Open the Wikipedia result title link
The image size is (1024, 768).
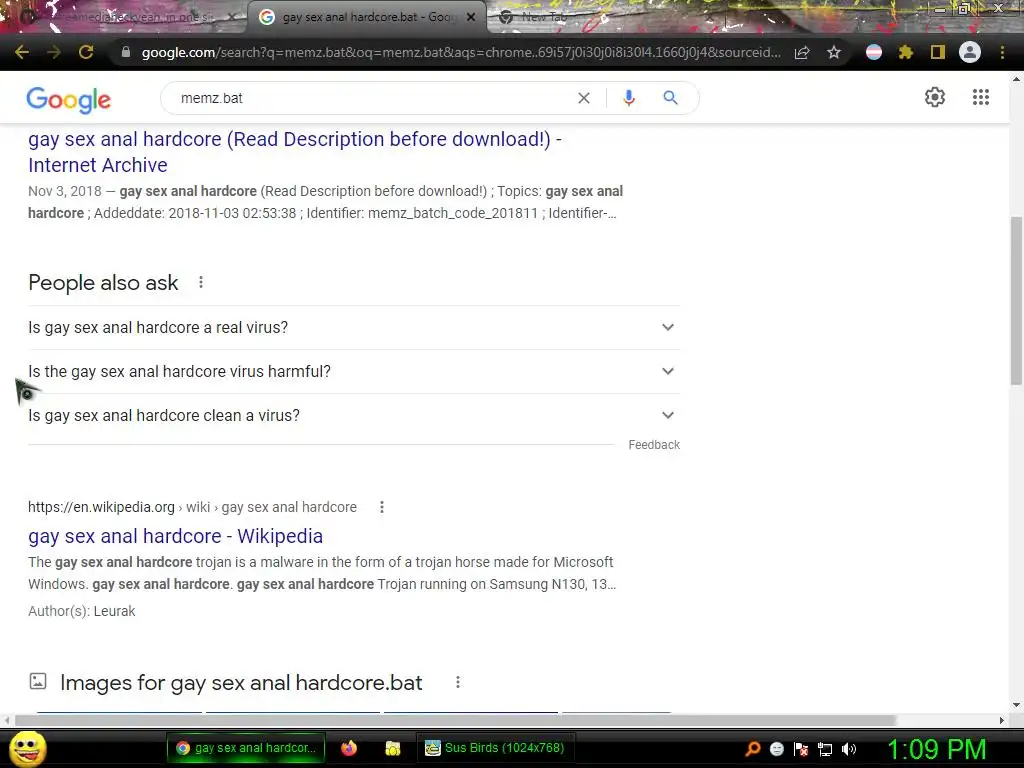click(x=176, y=536)
